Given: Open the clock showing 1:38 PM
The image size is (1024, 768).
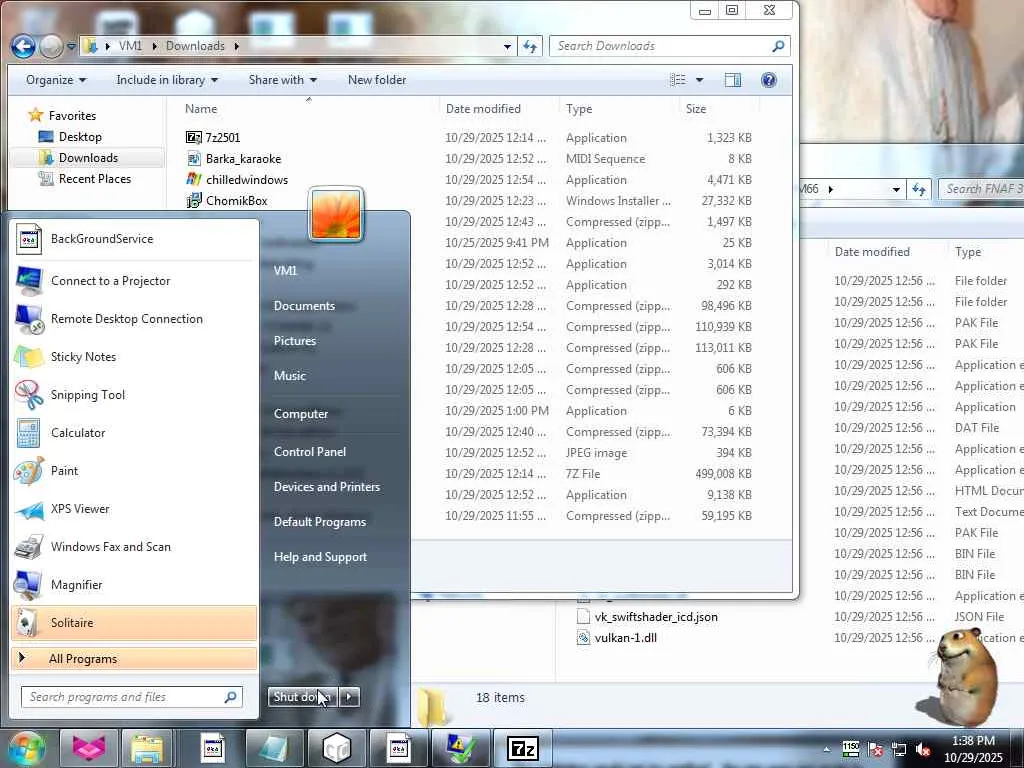Looking at the screenshot, I should [x=973, y=748].
